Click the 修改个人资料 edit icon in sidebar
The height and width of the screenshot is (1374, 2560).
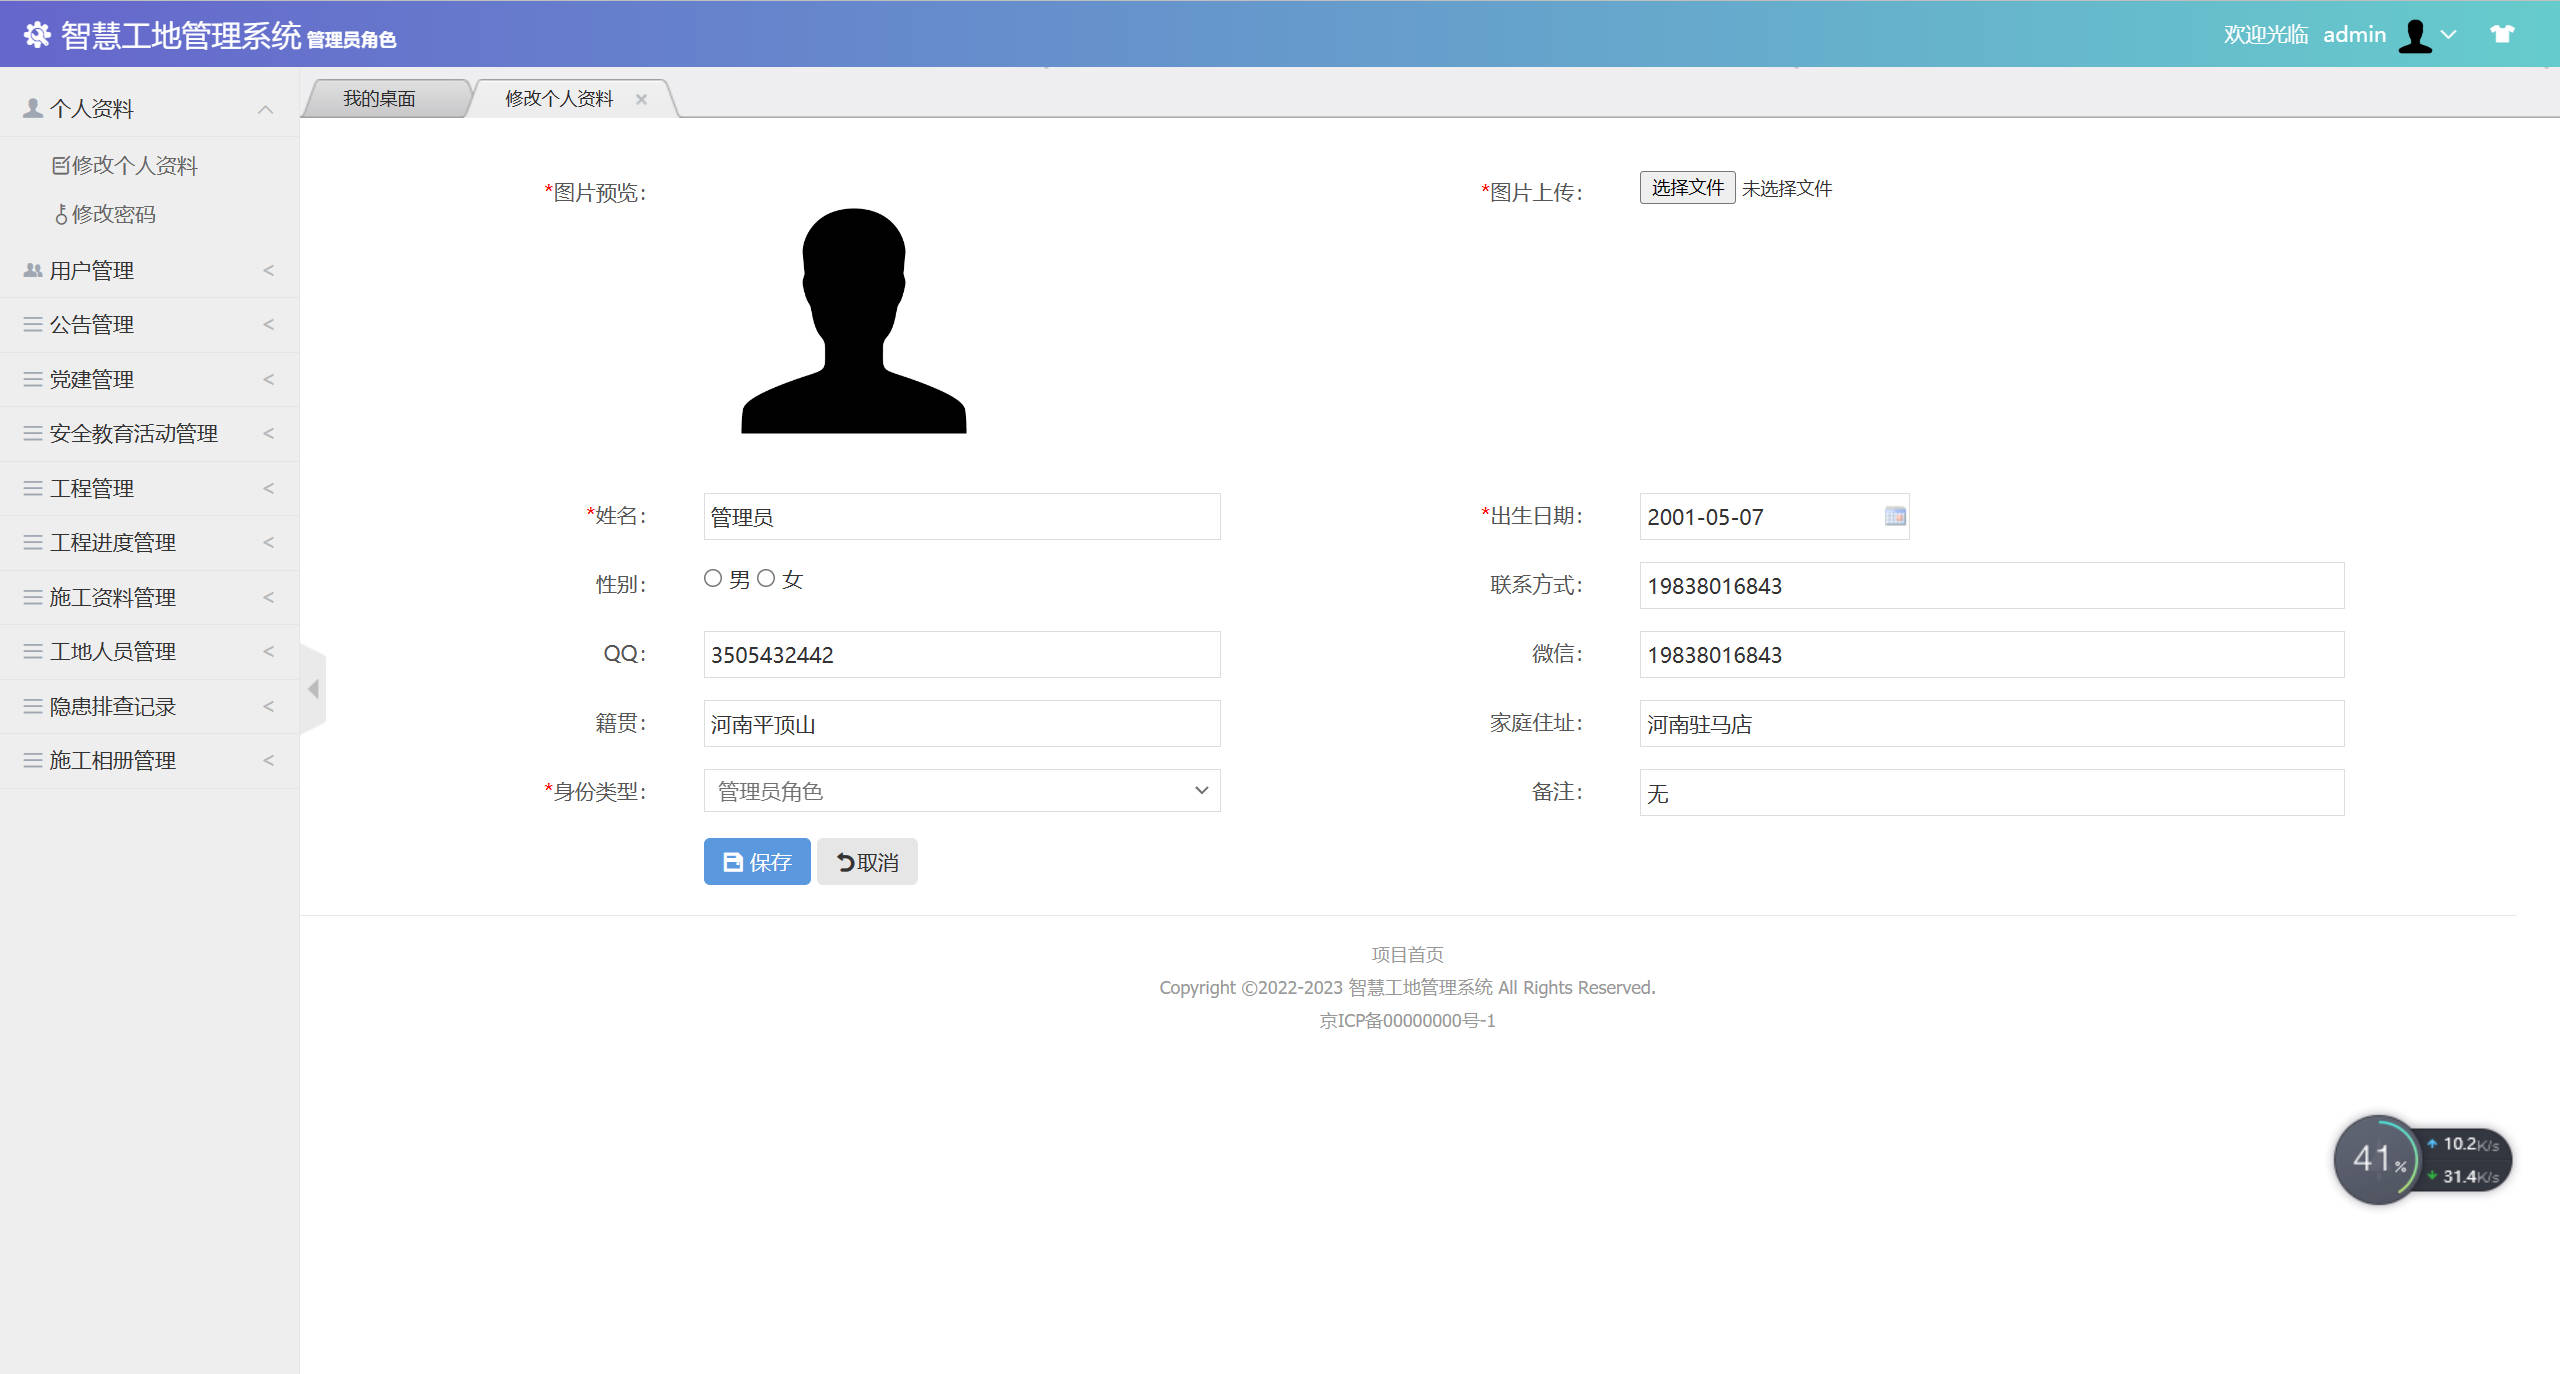coord(60,164)
